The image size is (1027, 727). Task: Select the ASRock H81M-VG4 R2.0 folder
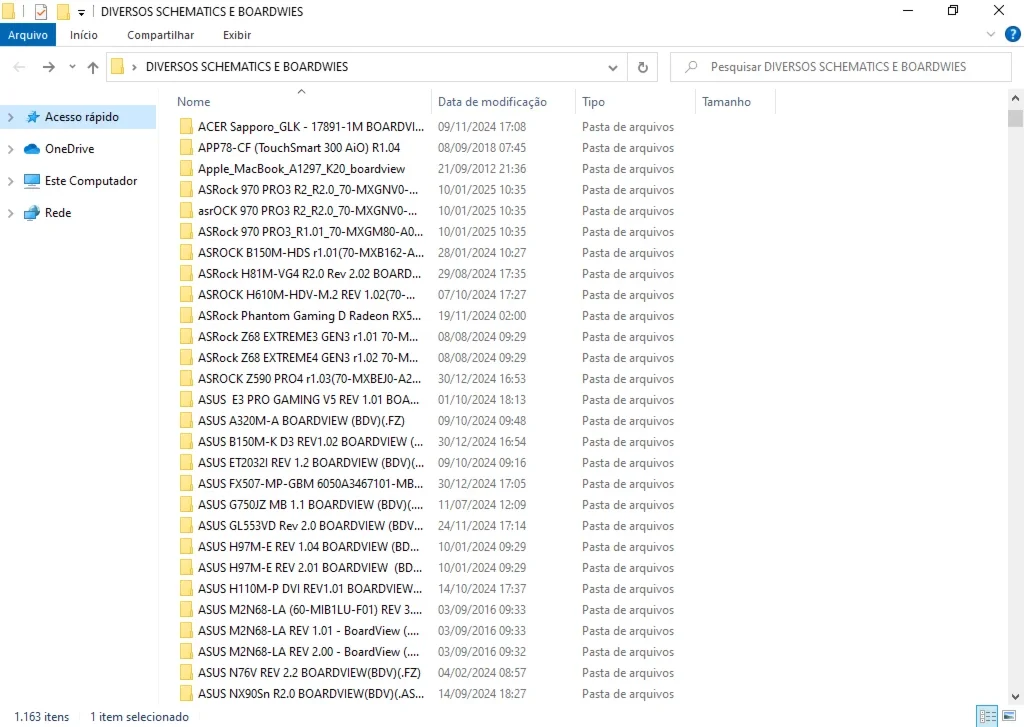309,273
